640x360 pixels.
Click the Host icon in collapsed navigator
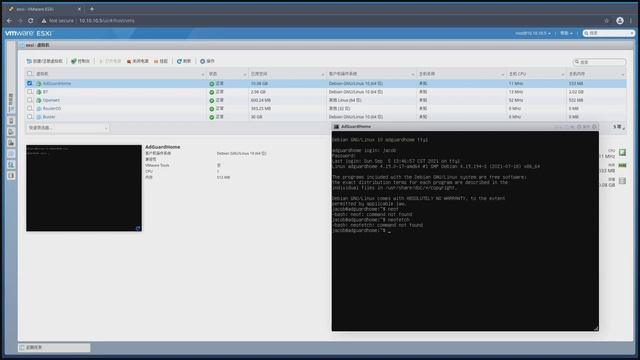(x=11, y=121)
